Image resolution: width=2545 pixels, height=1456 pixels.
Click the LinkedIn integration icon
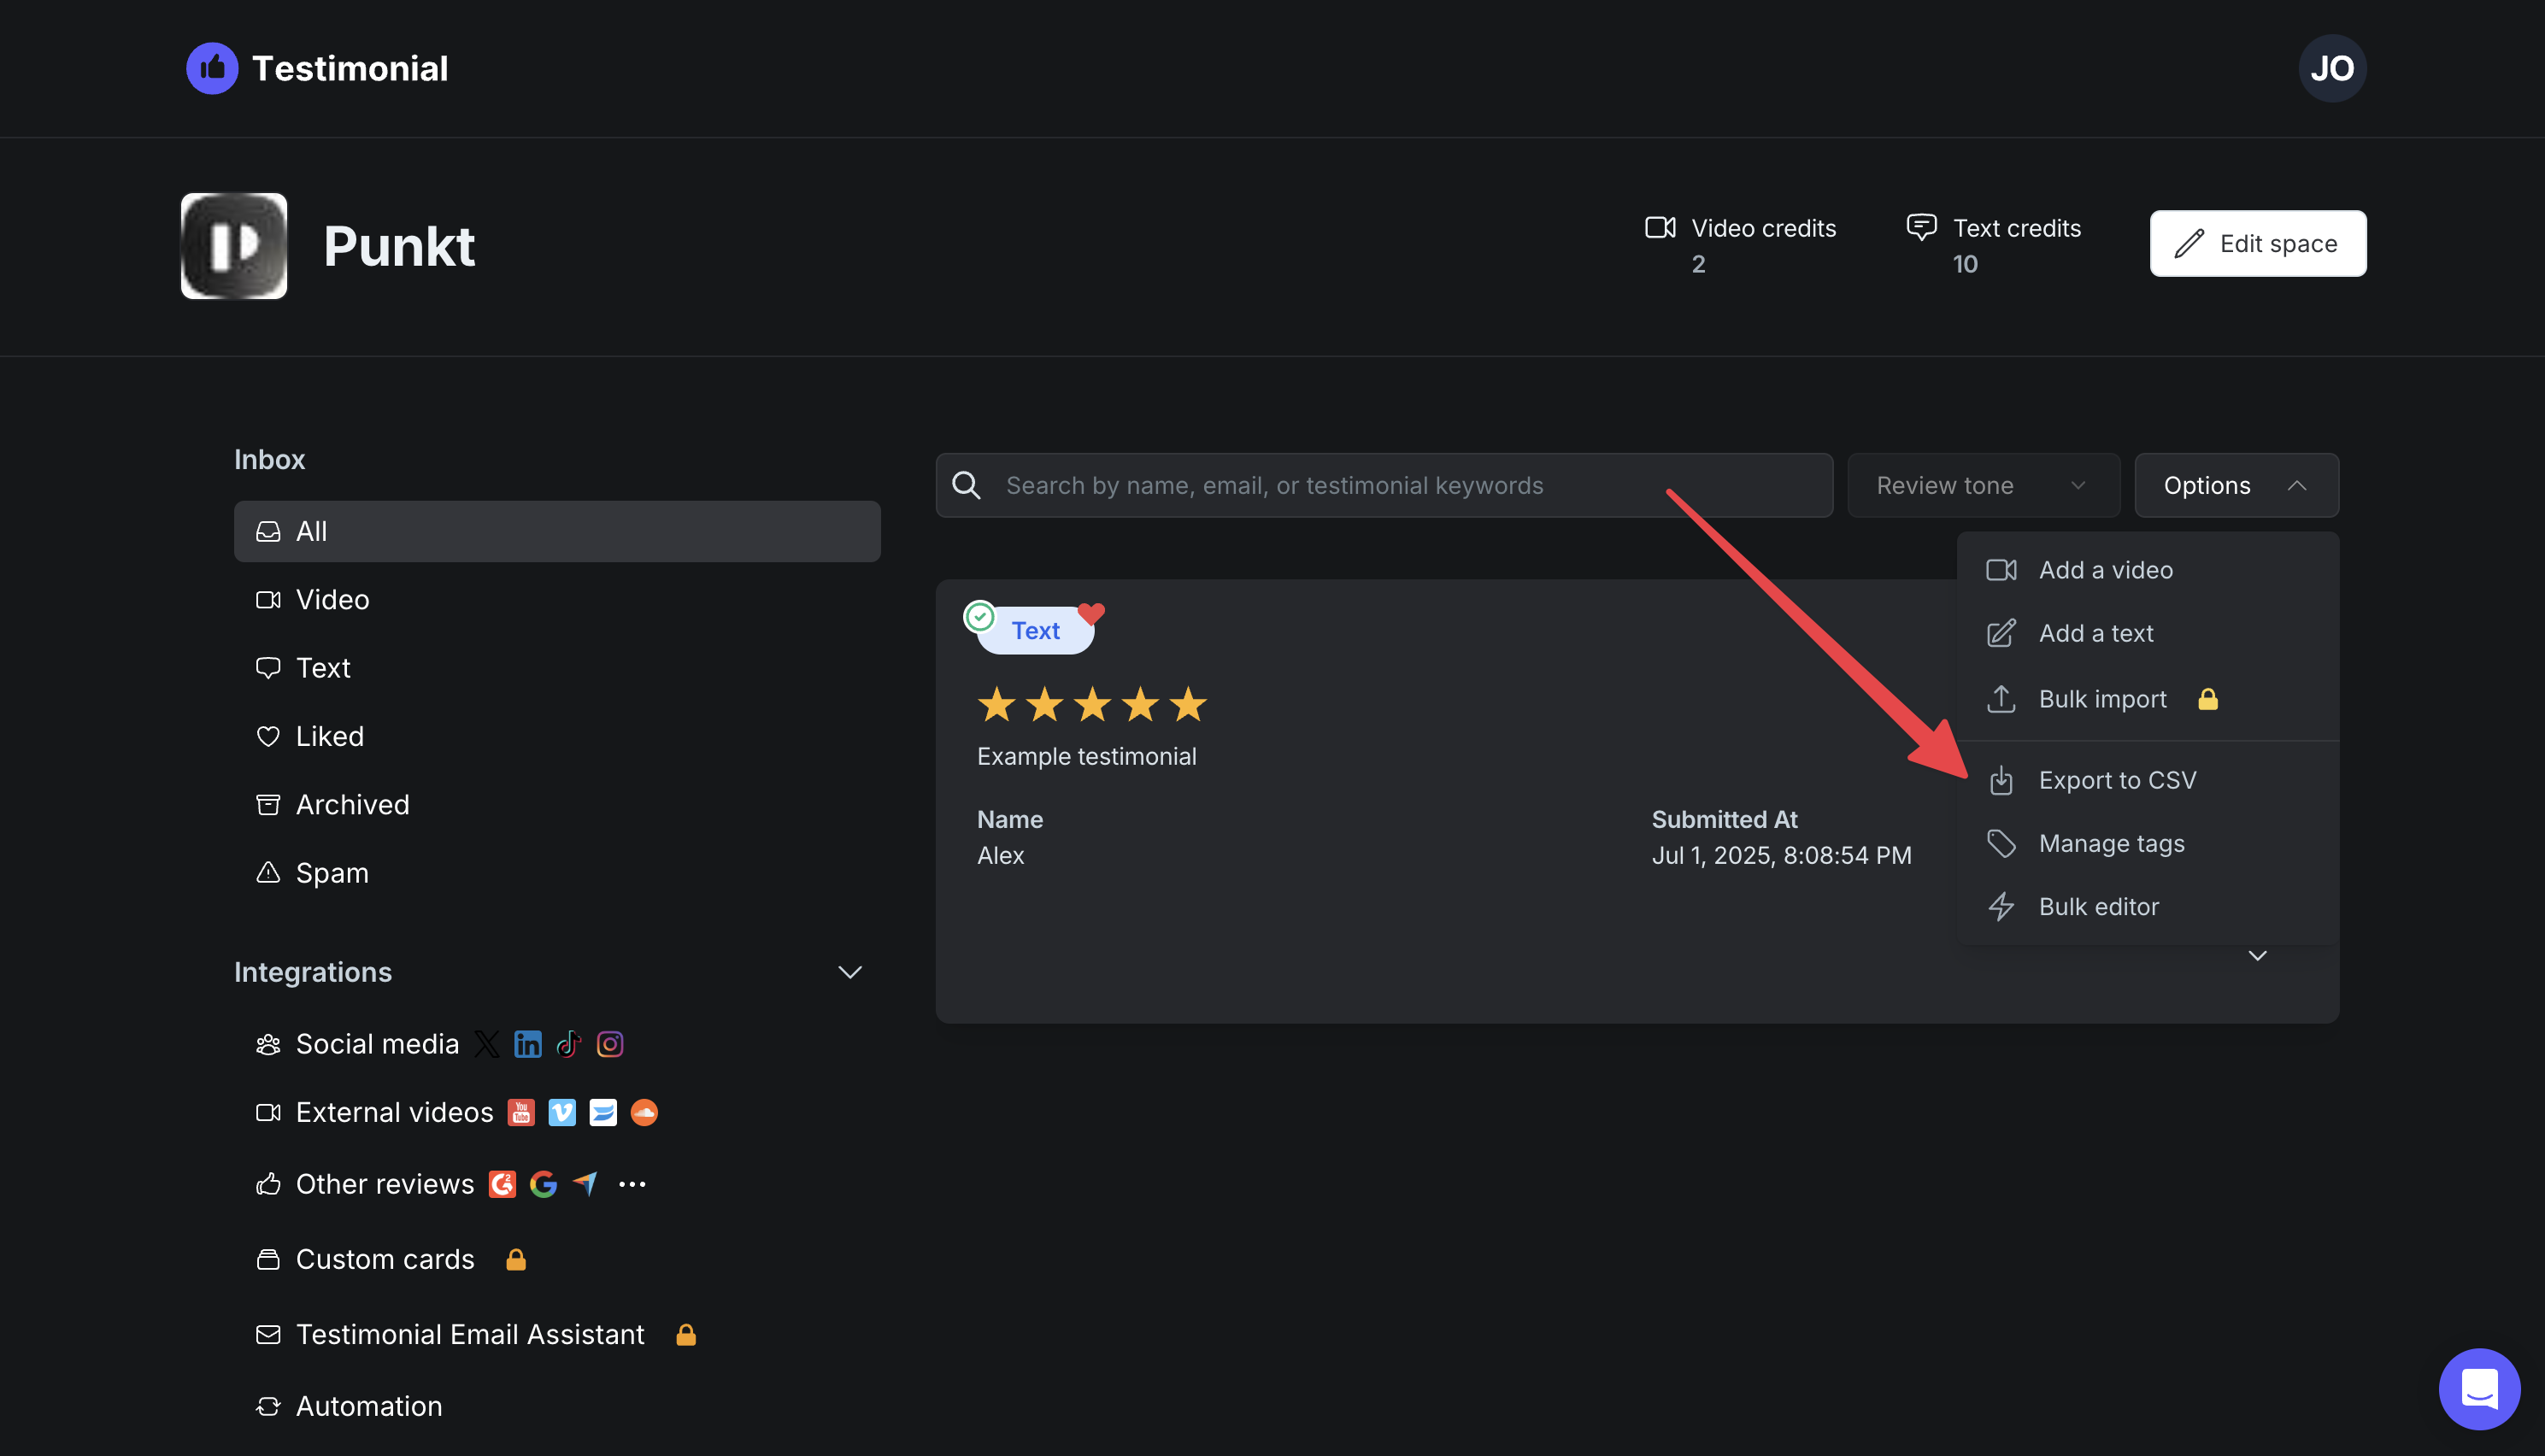pyautogui.click(x=527, y=1044)
